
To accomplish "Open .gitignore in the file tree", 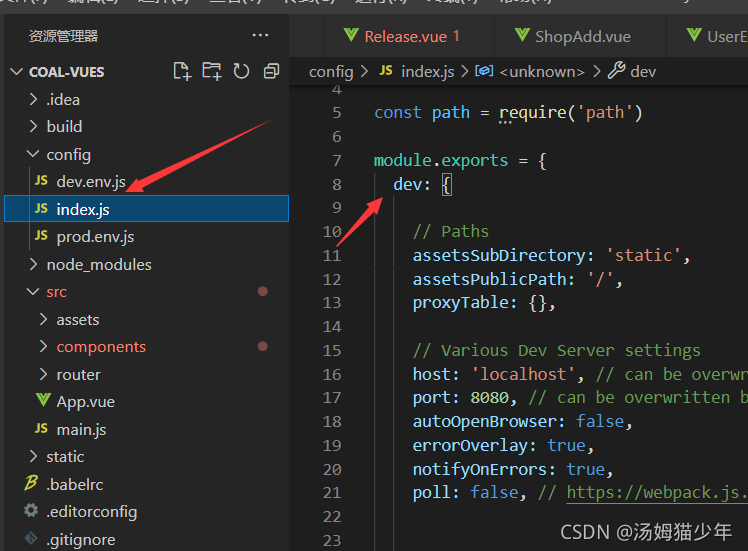I will tap(81, 540).
